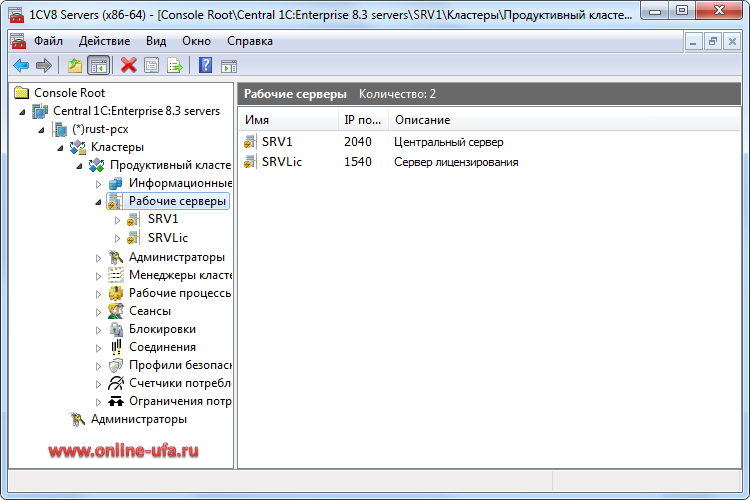Click the port value 1540
Image resolution: width=750 pixels, height=500 pixels.
tap(358, 162)
